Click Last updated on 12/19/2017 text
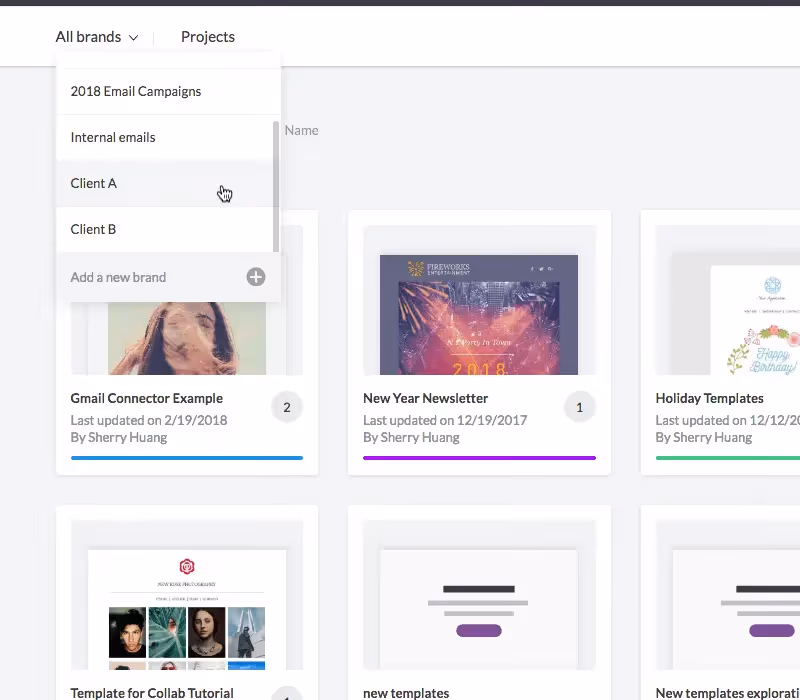The image size is (800, 700). [x=445, y=420]
